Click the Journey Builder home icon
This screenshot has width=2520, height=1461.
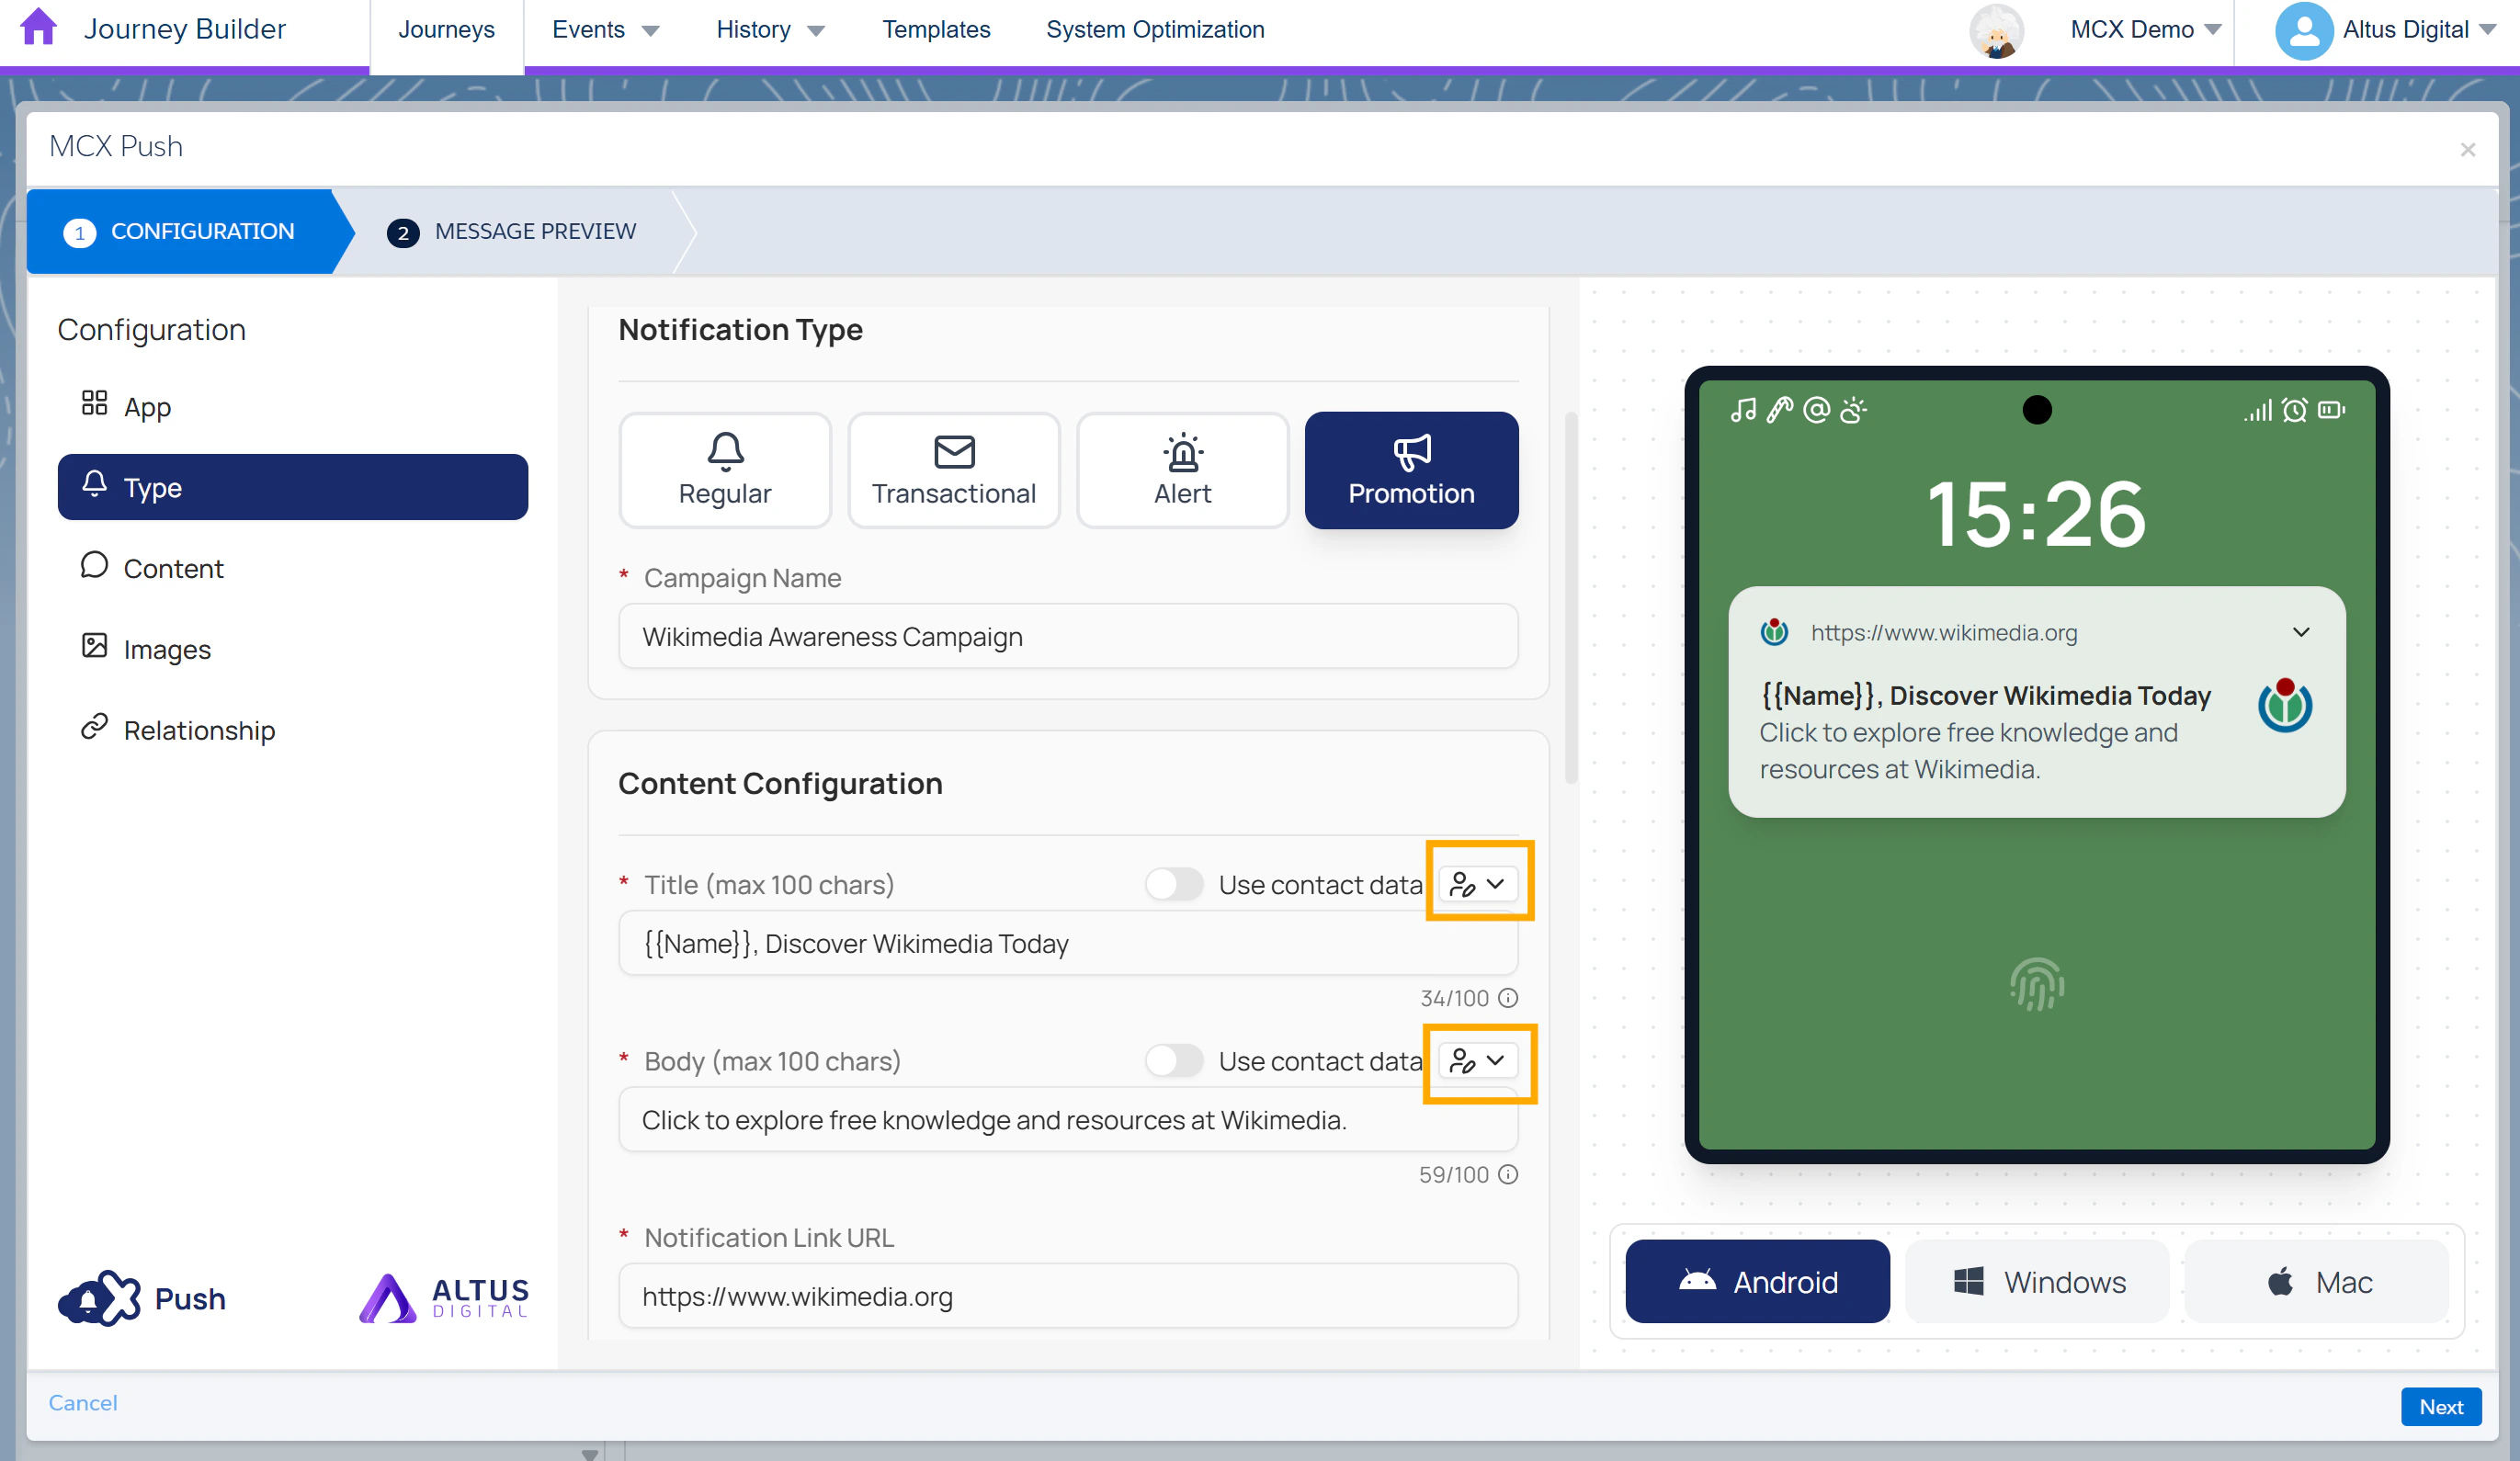pos(38,28)
